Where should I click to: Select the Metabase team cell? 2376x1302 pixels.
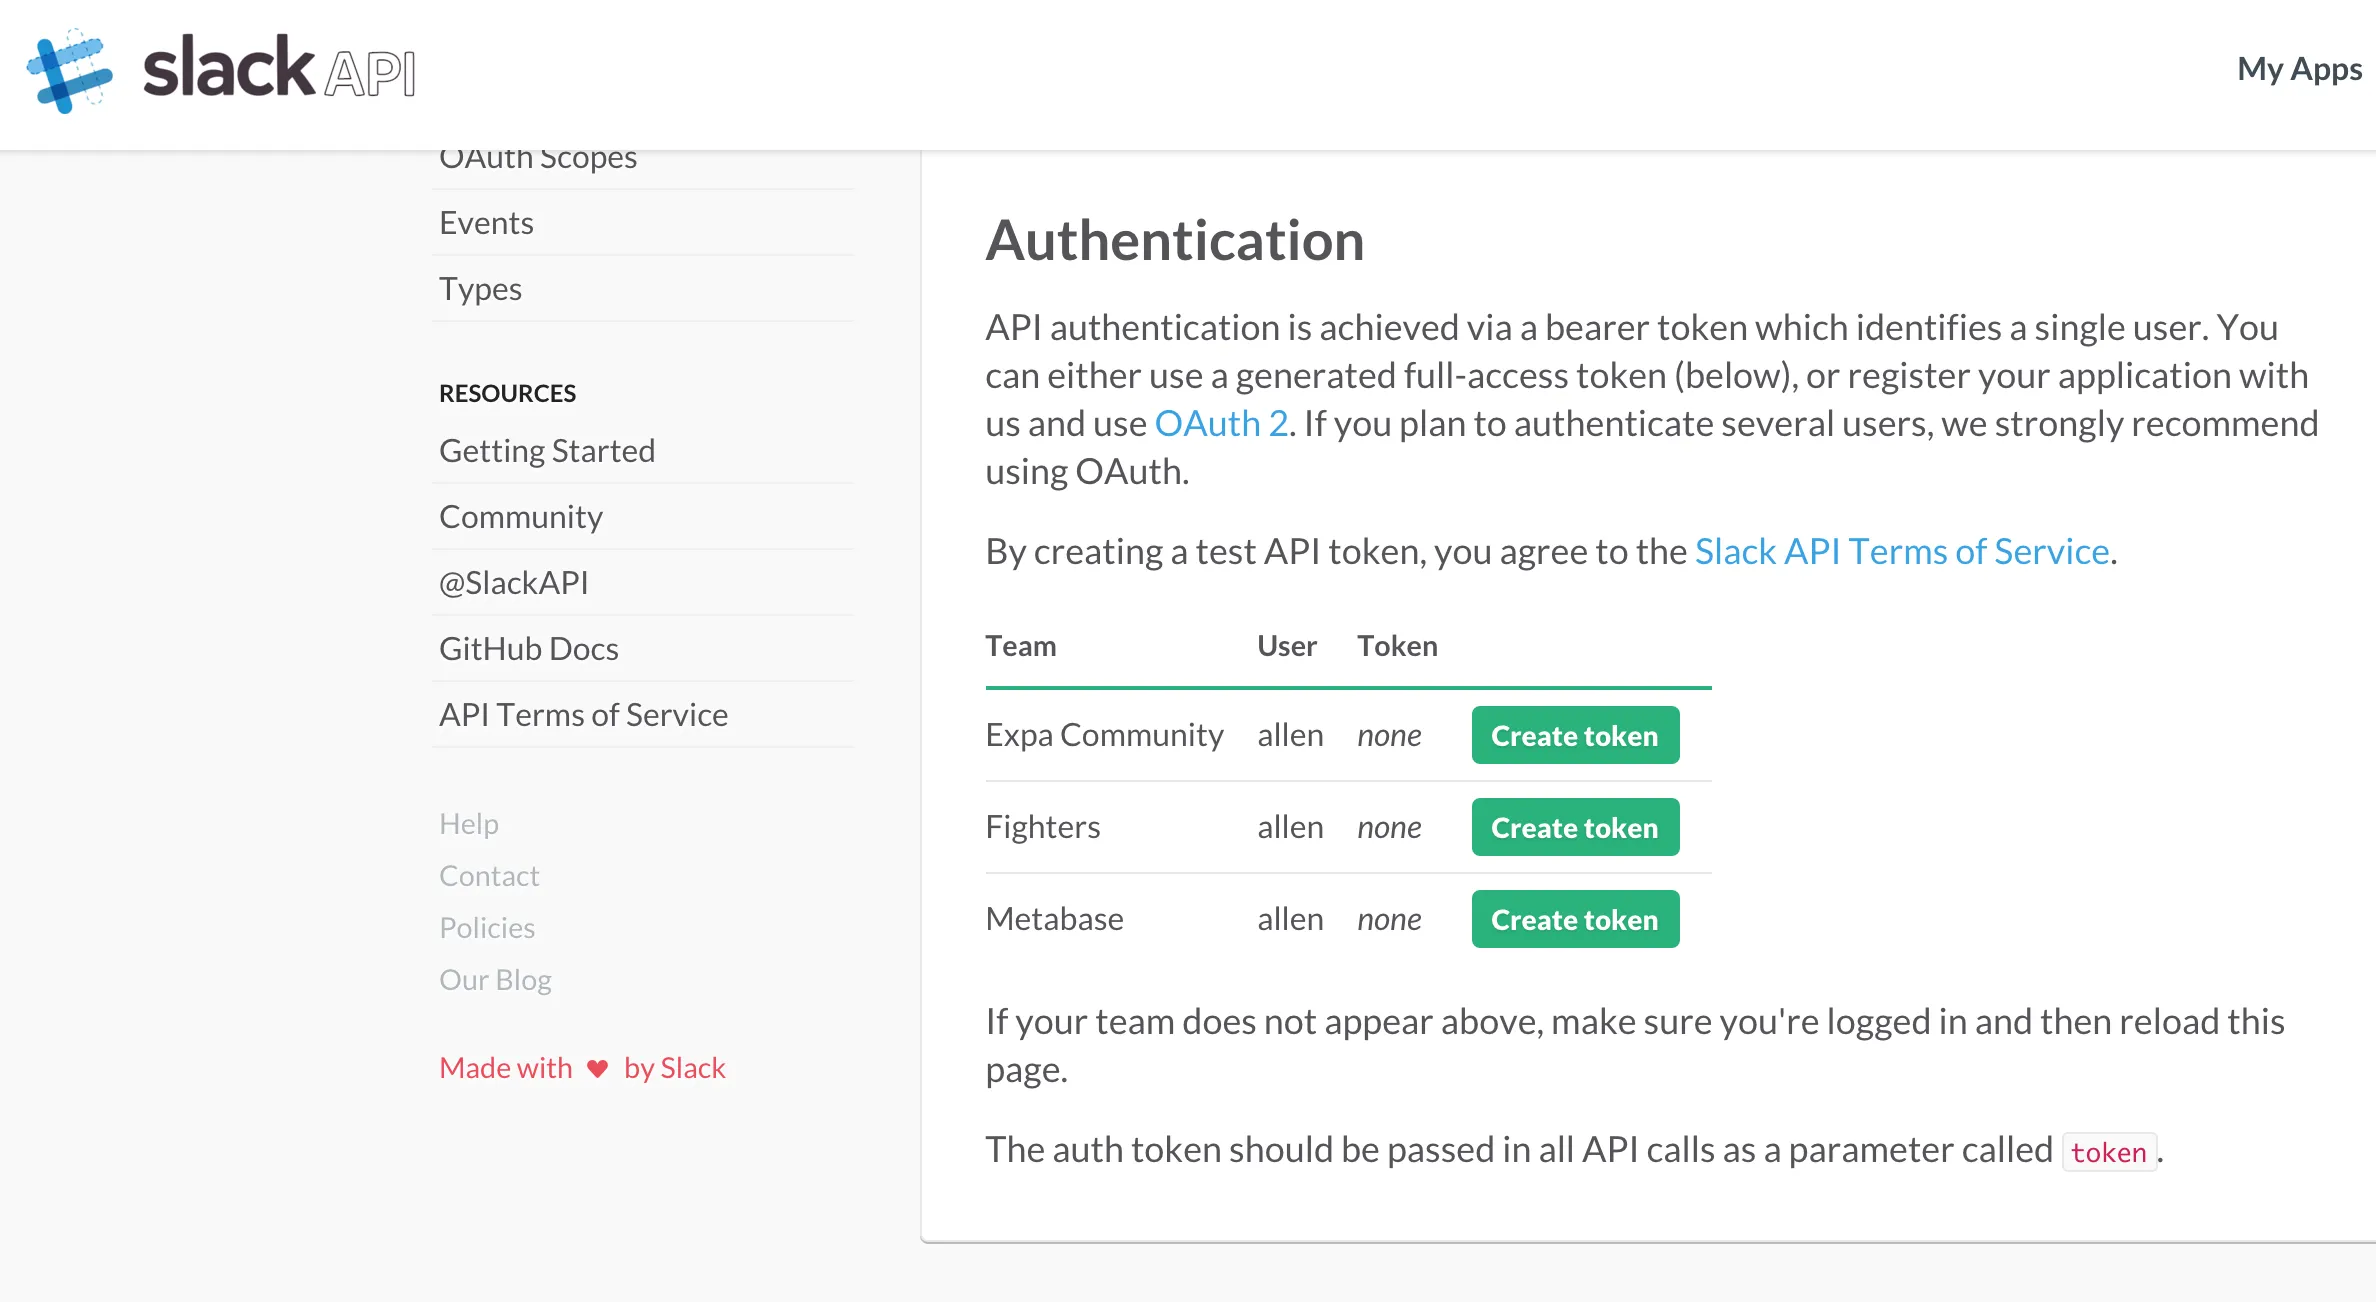click(x=1054, y=919)
